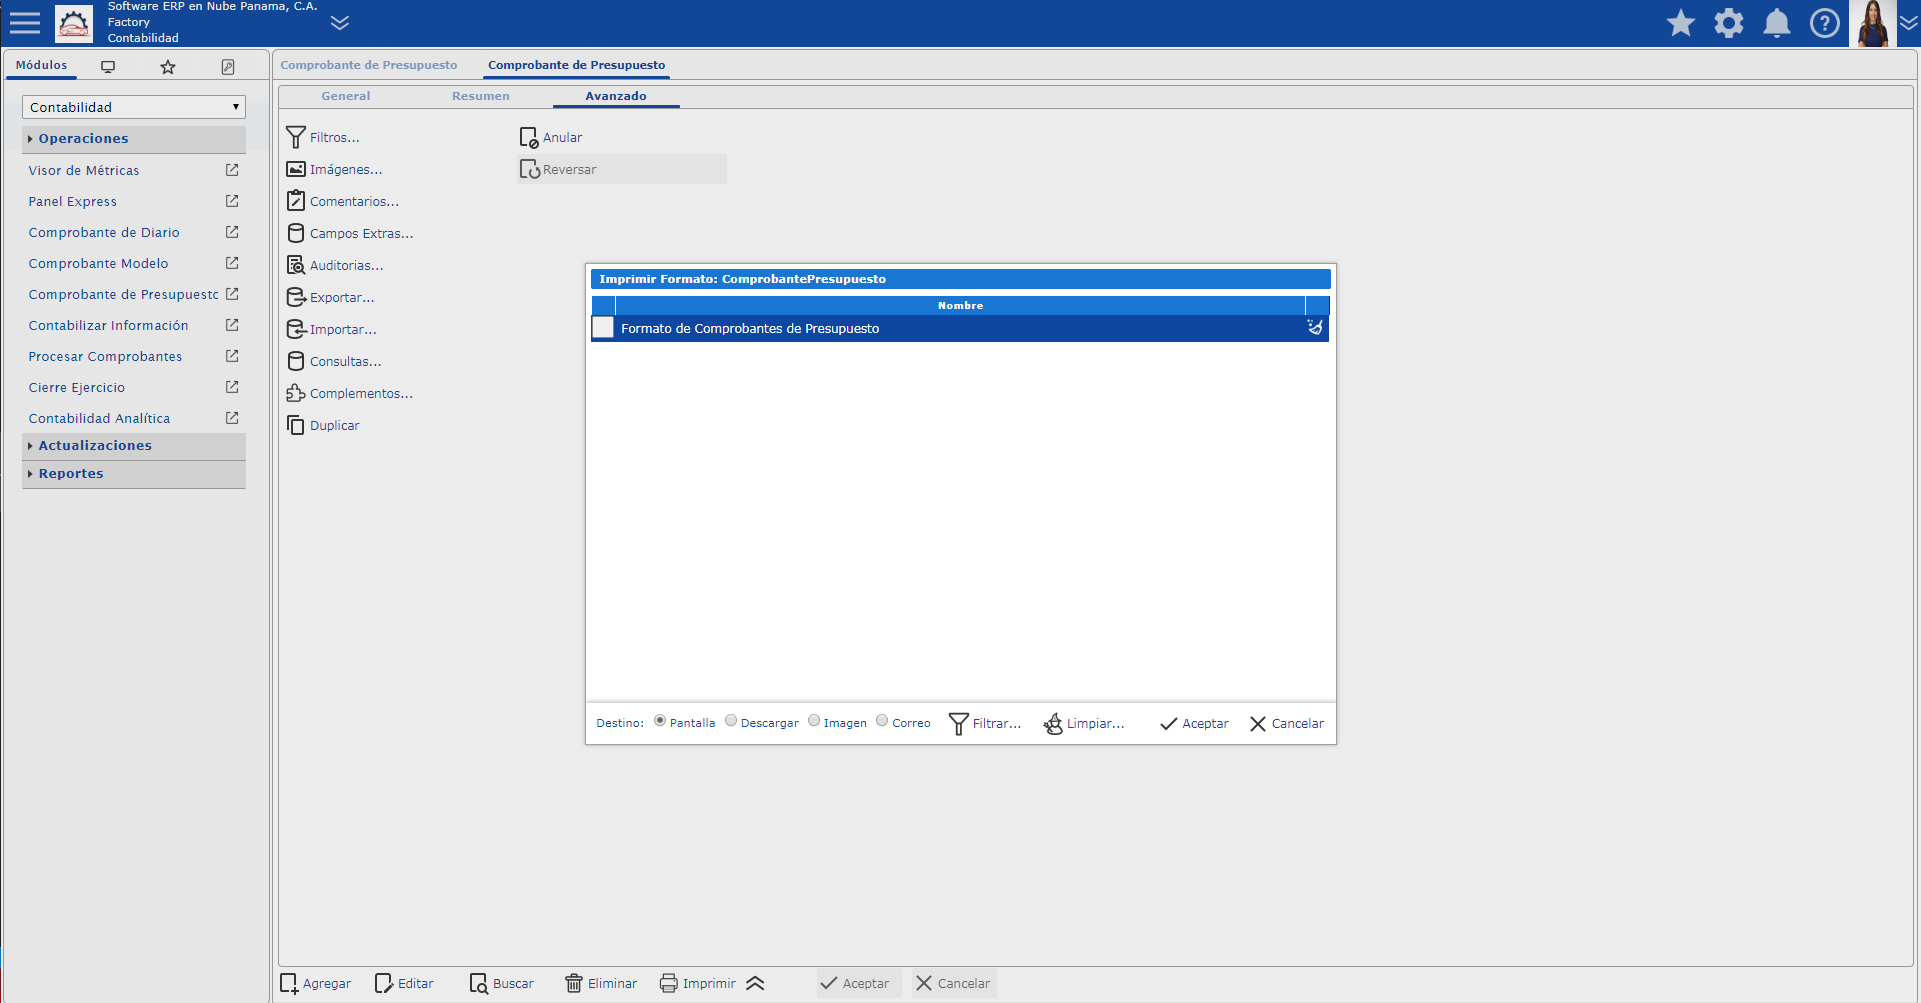Click the Nombre column header

point(960,306)
